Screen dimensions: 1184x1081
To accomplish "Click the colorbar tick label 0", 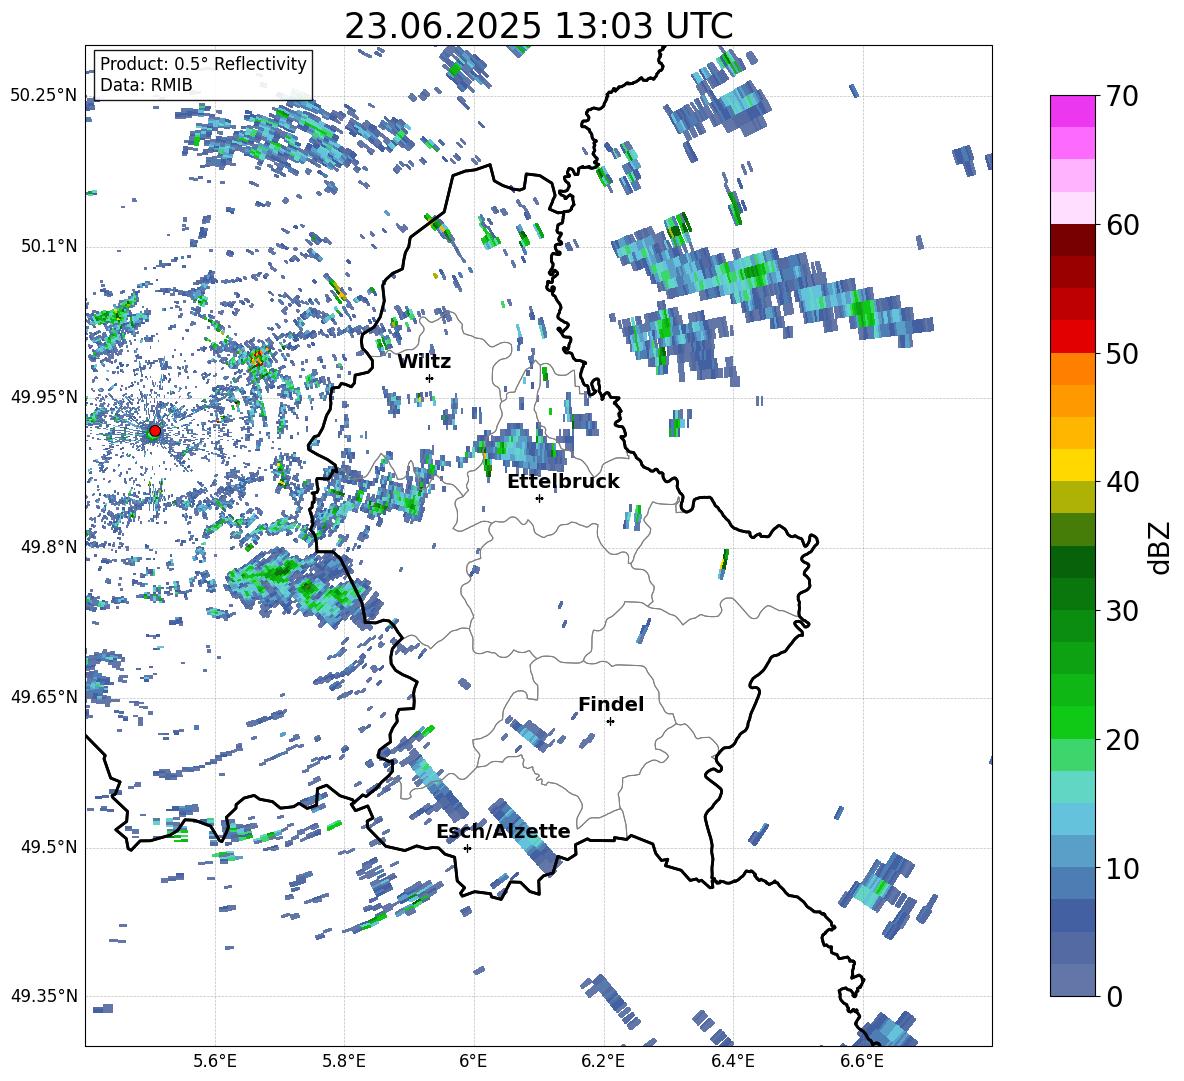I will tap(1113, 996).
